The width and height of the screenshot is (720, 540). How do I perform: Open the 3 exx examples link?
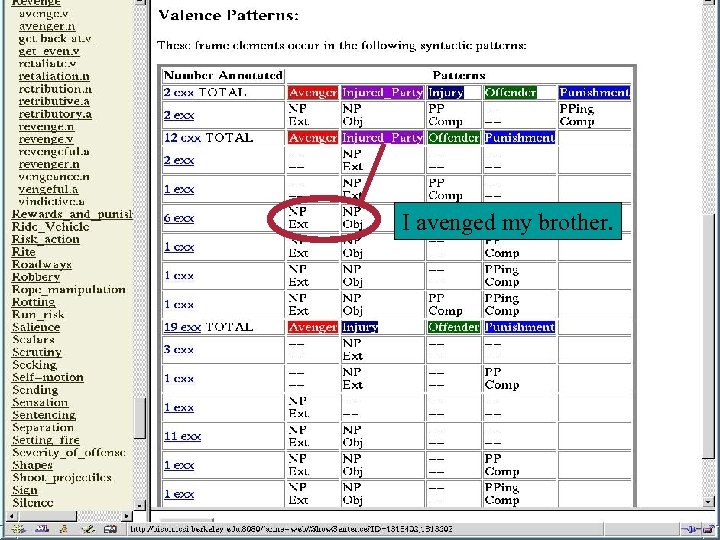[179, 349]
